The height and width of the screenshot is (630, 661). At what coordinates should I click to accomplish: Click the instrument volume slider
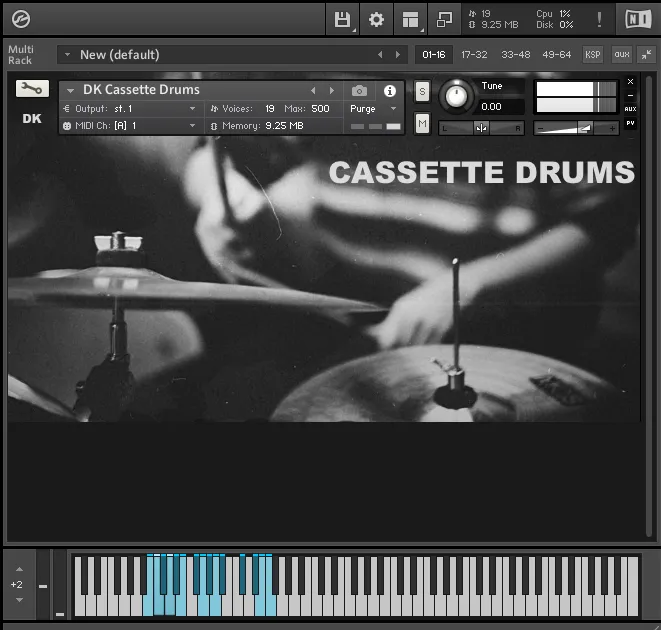click(x=576, y=128)
